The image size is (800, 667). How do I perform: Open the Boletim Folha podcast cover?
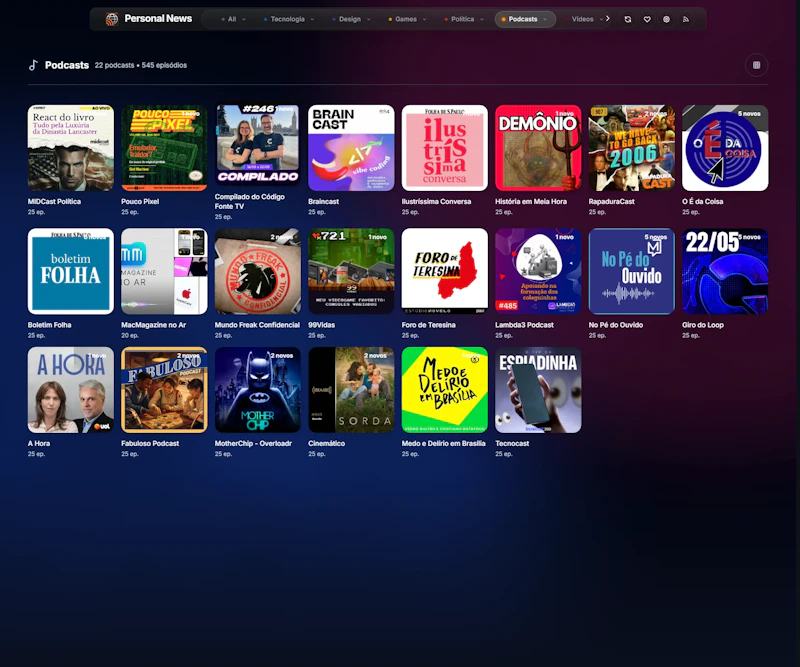71,271
